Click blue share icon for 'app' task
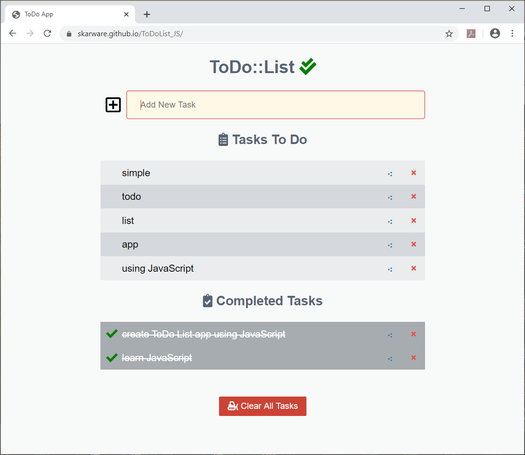Viewport: 525px width, 455px height. (x=390, y=245)
